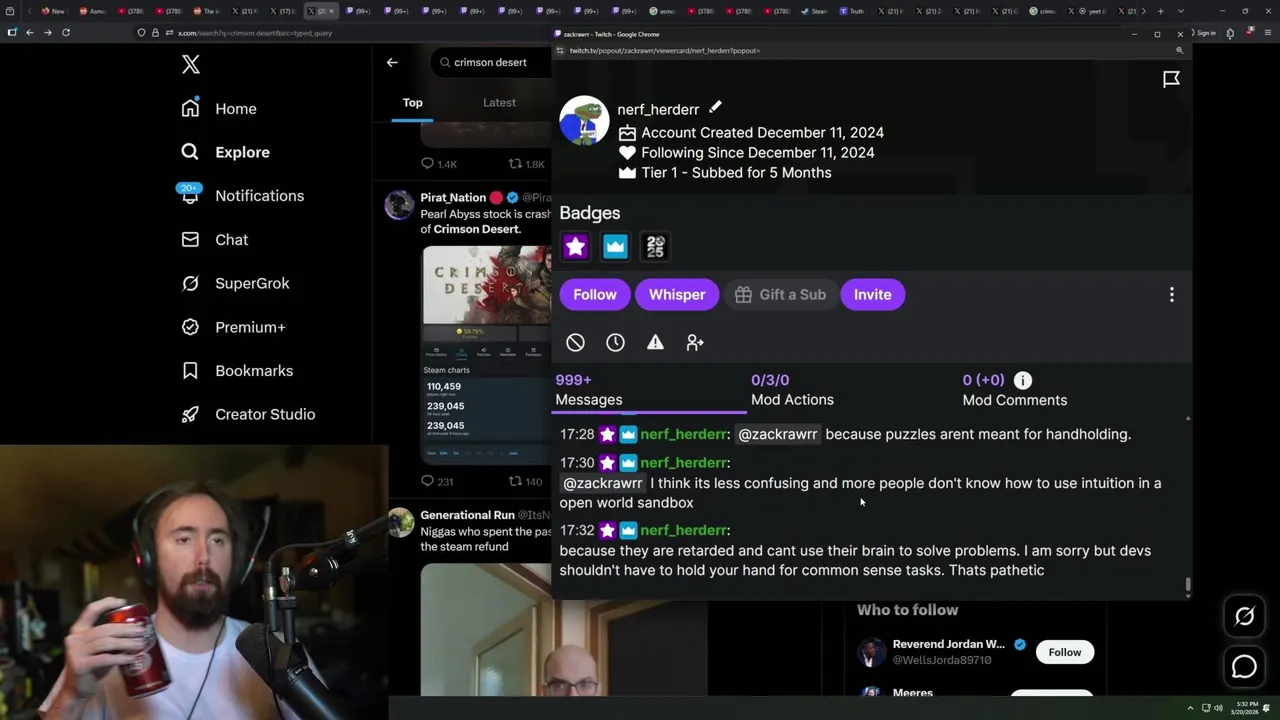Click the floating messages chat button
Image resolution: width=1280 pixels, height=720 pixels.
tap(1244, 666)
